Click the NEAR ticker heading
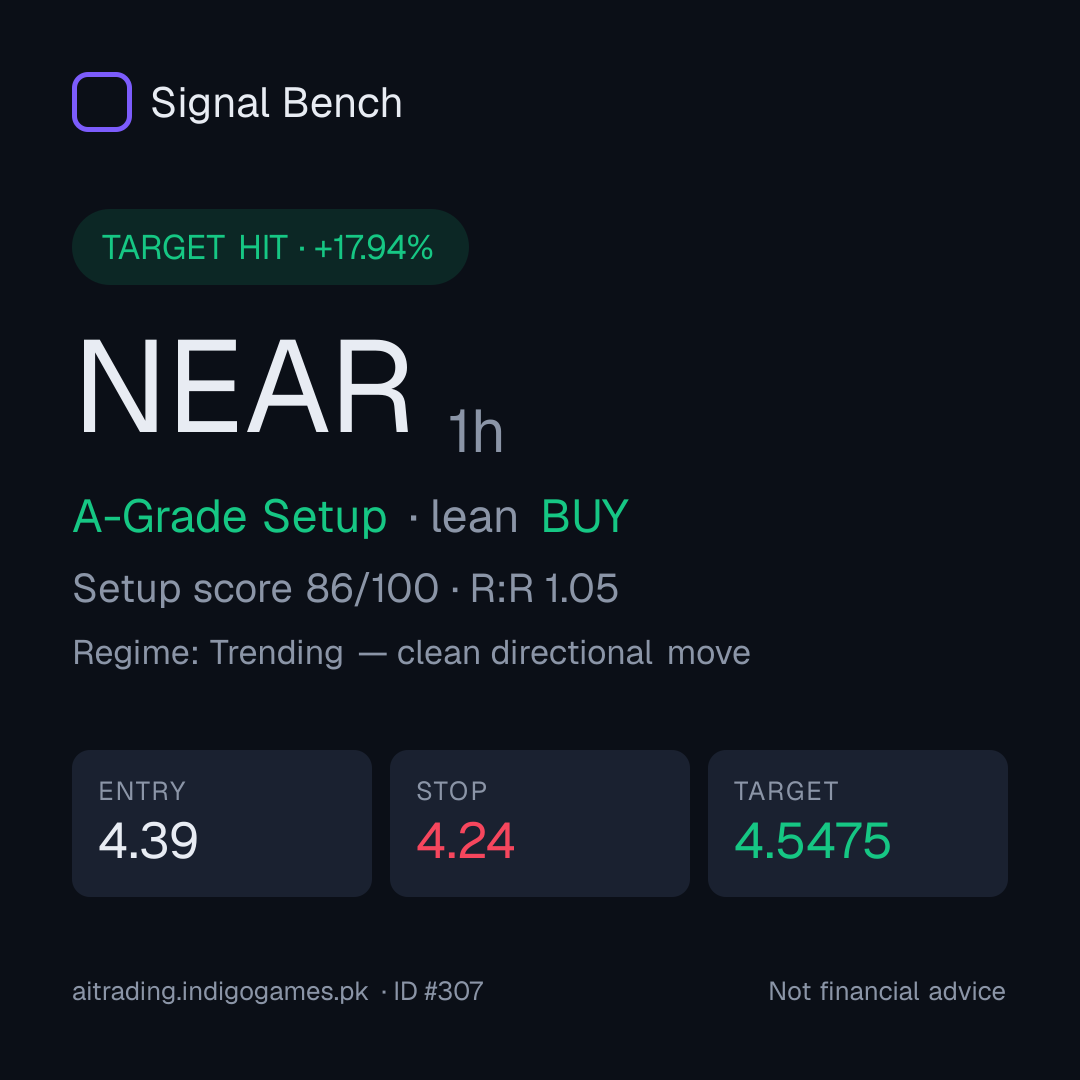1080x1080 pixels. pyautogui.click(x=245, y=387)
